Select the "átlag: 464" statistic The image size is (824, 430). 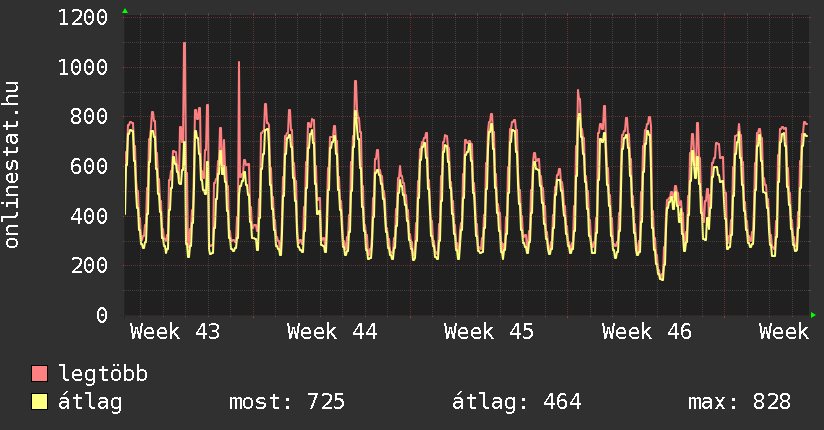click(x=517, y=402)
